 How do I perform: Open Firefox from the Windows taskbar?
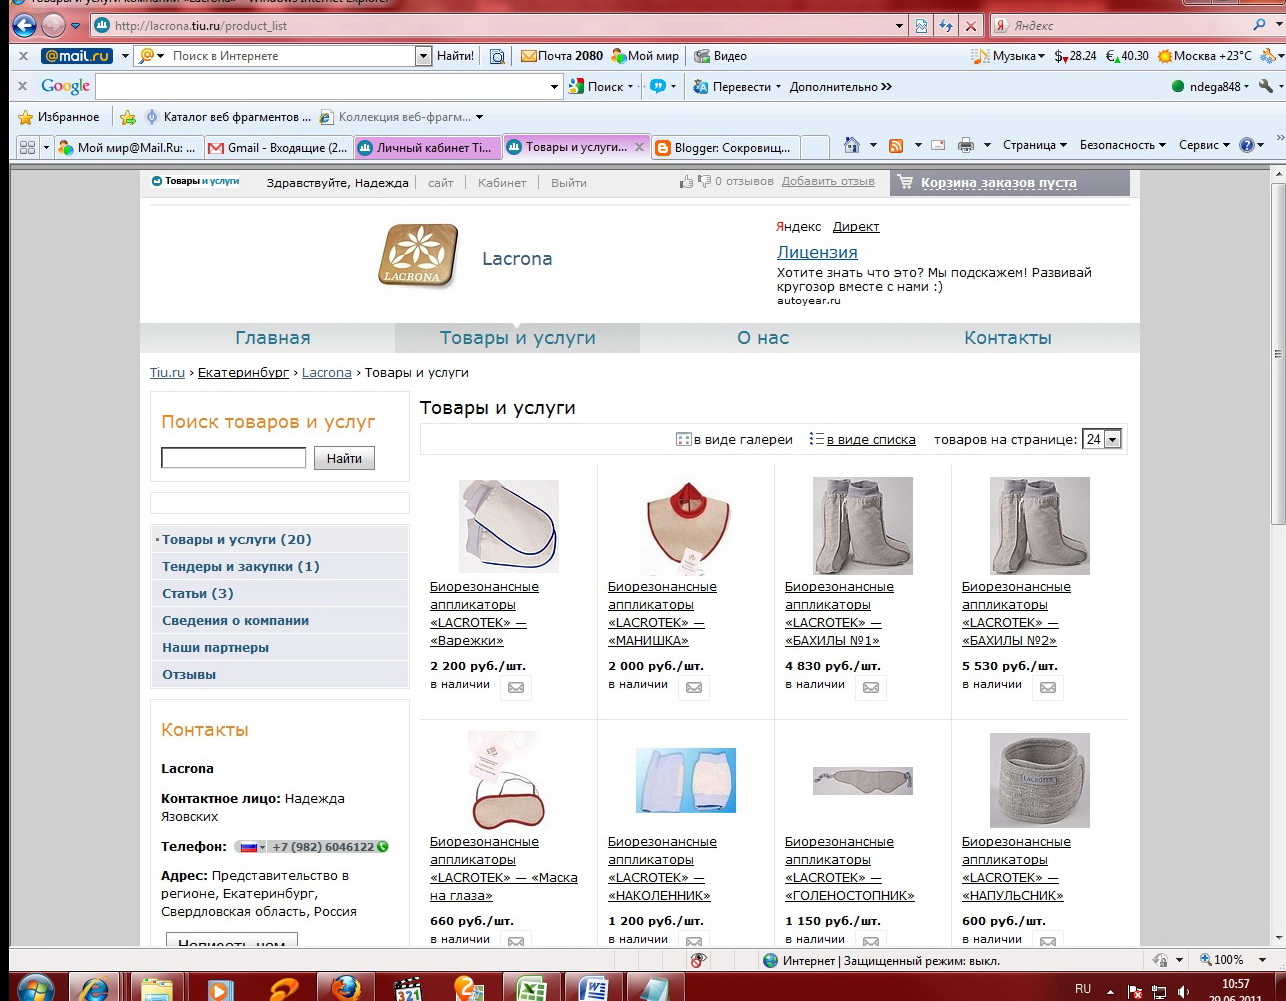tap(346, 988)
